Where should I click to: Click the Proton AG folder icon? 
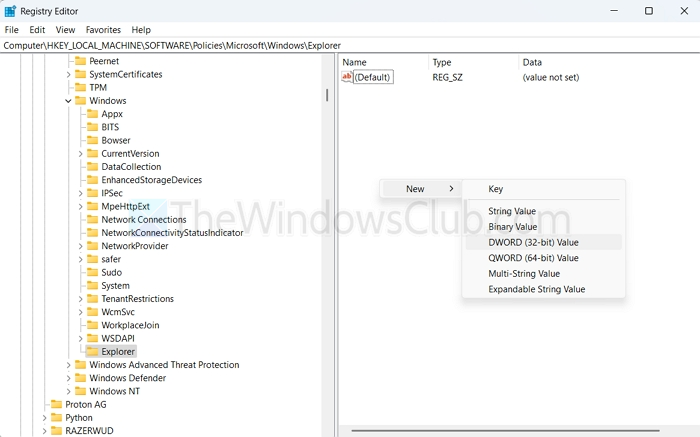pos(56,404)
